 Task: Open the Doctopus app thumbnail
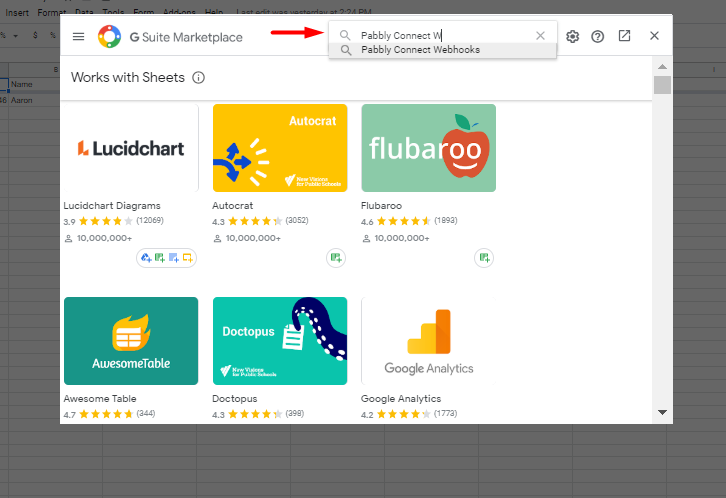click(x=280, y=341)
